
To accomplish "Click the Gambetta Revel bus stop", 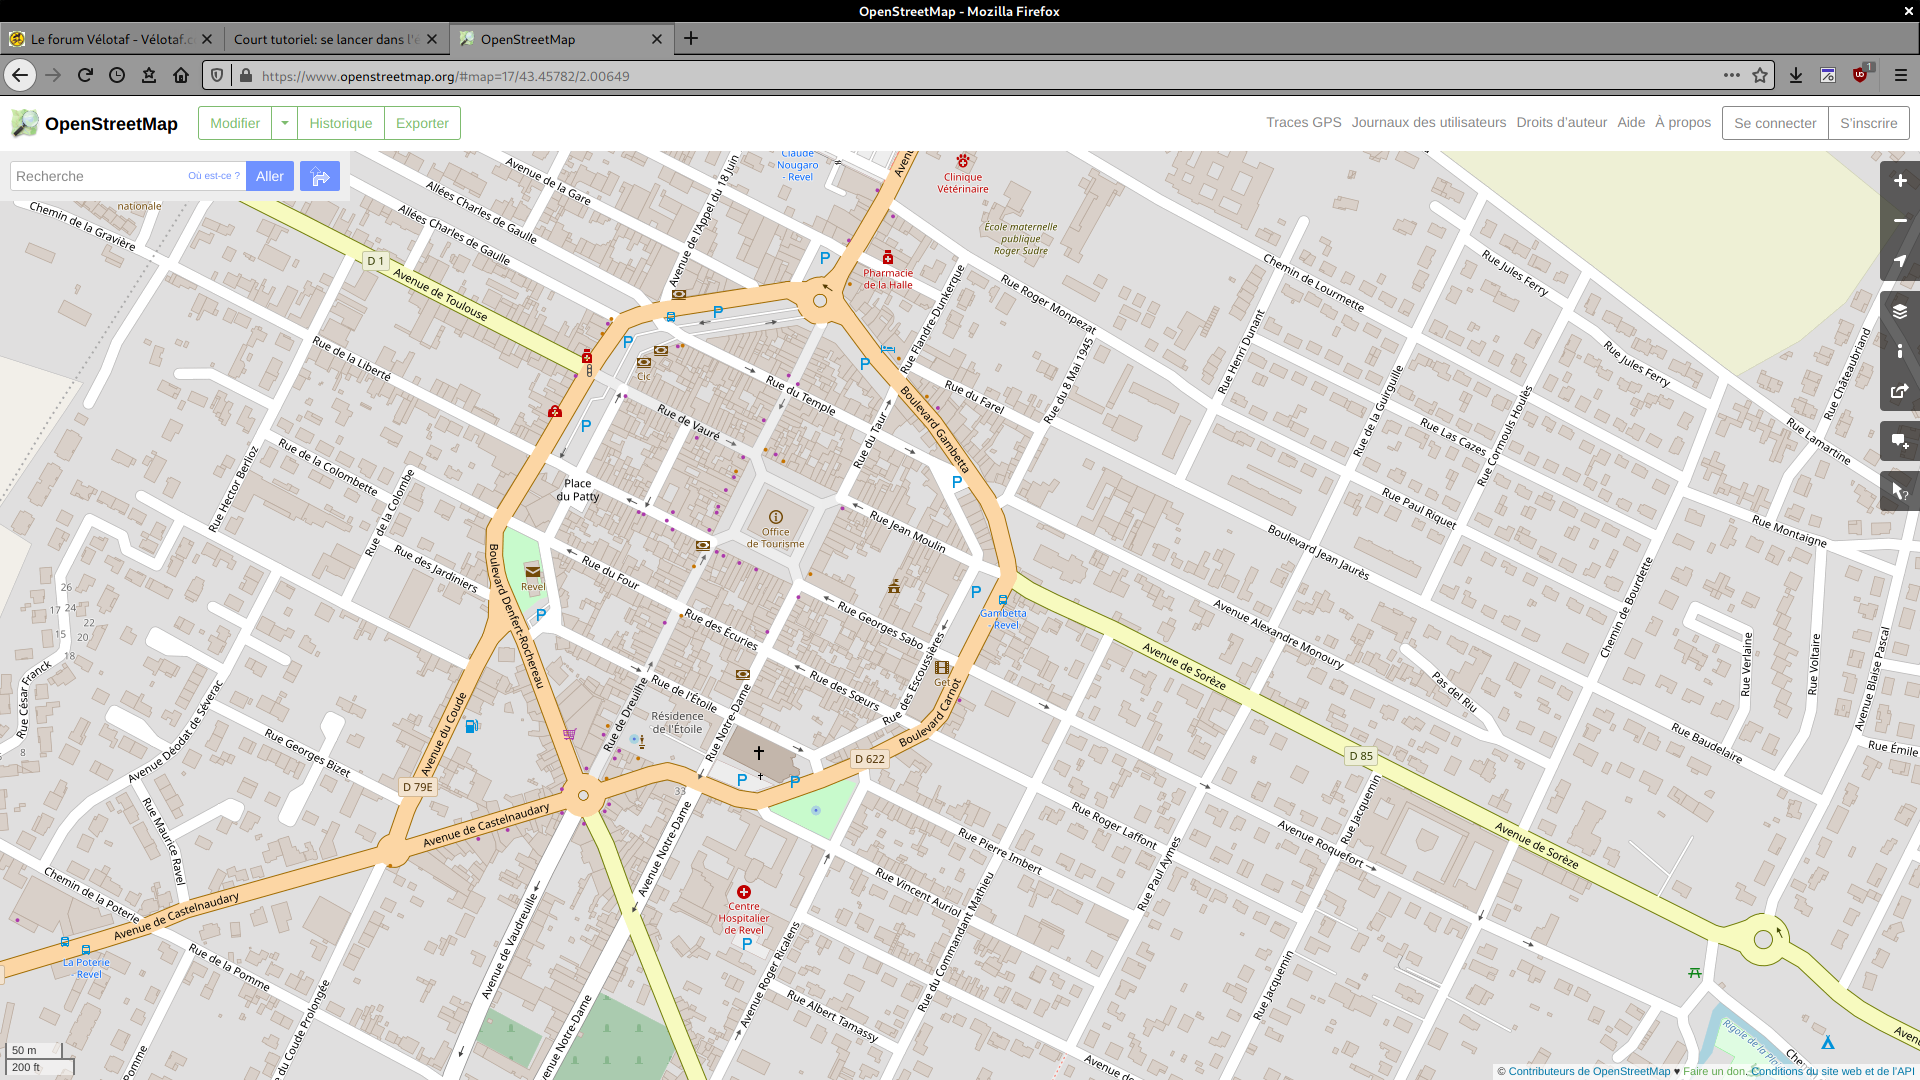I will point(1003,601).
